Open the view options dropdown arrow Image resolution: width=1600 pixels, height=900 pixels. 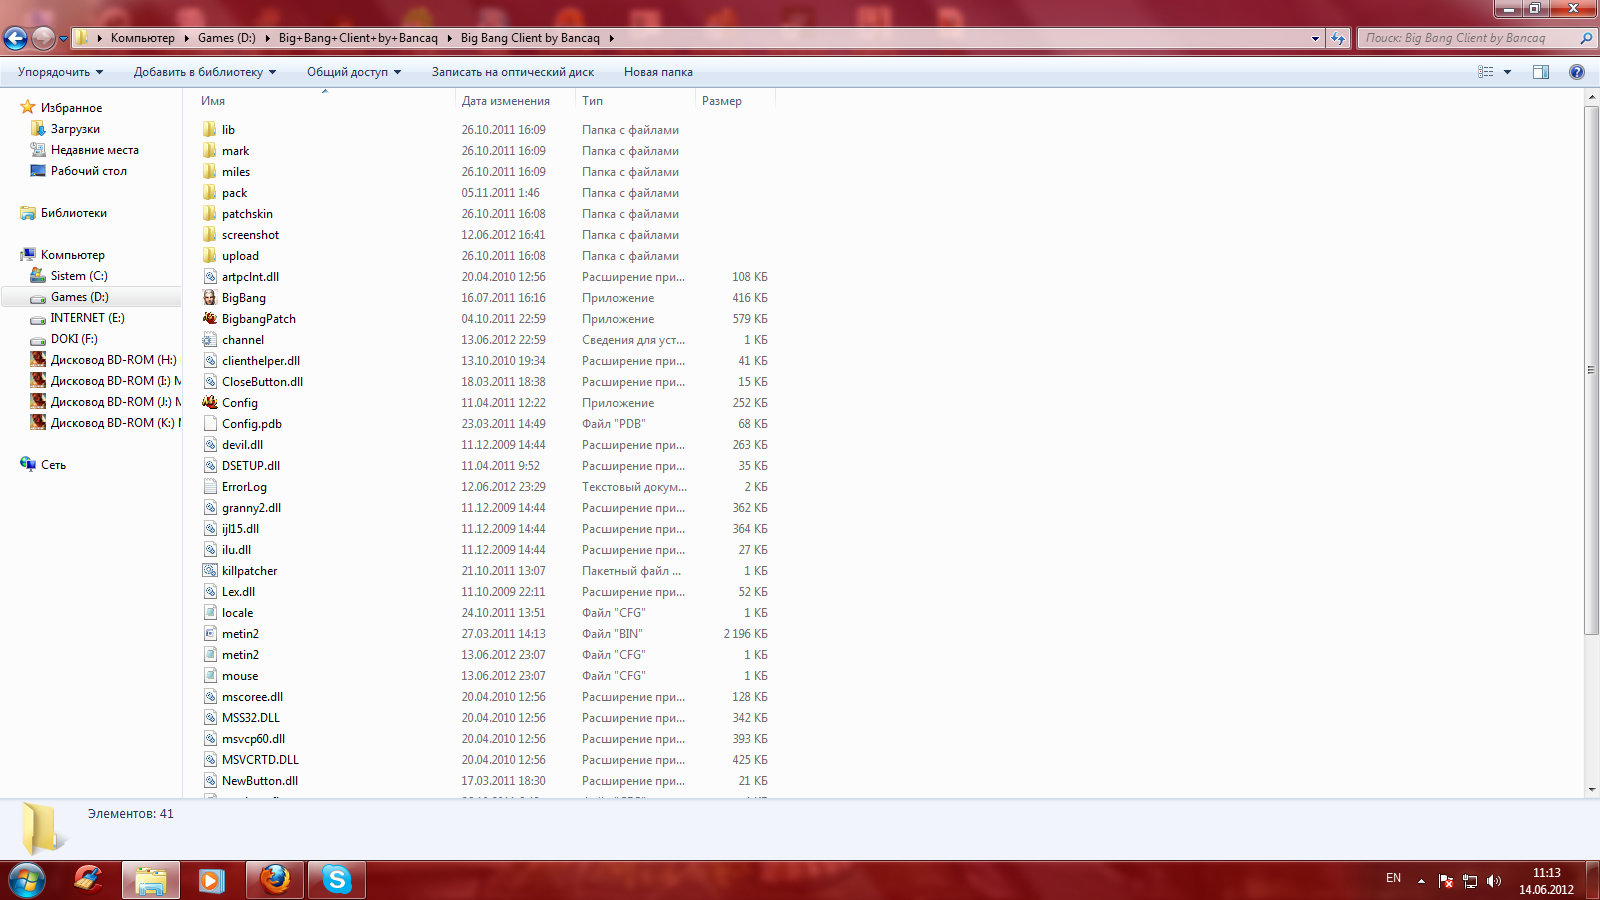tap(1507, 72)
